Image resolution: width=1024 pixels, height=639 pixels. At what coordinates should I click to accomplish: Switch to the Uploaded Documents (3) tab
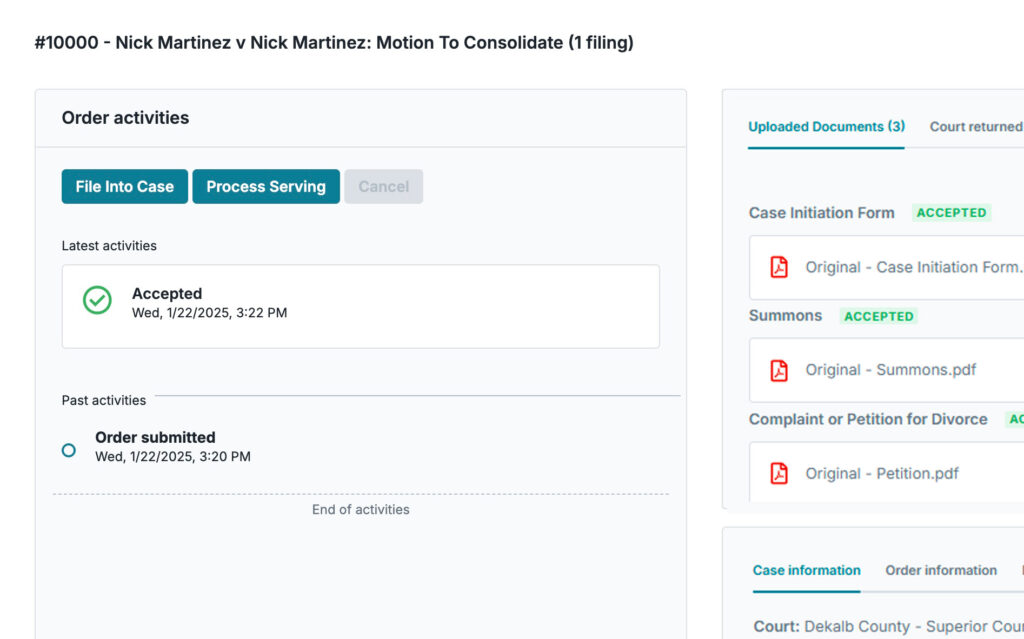826,127
